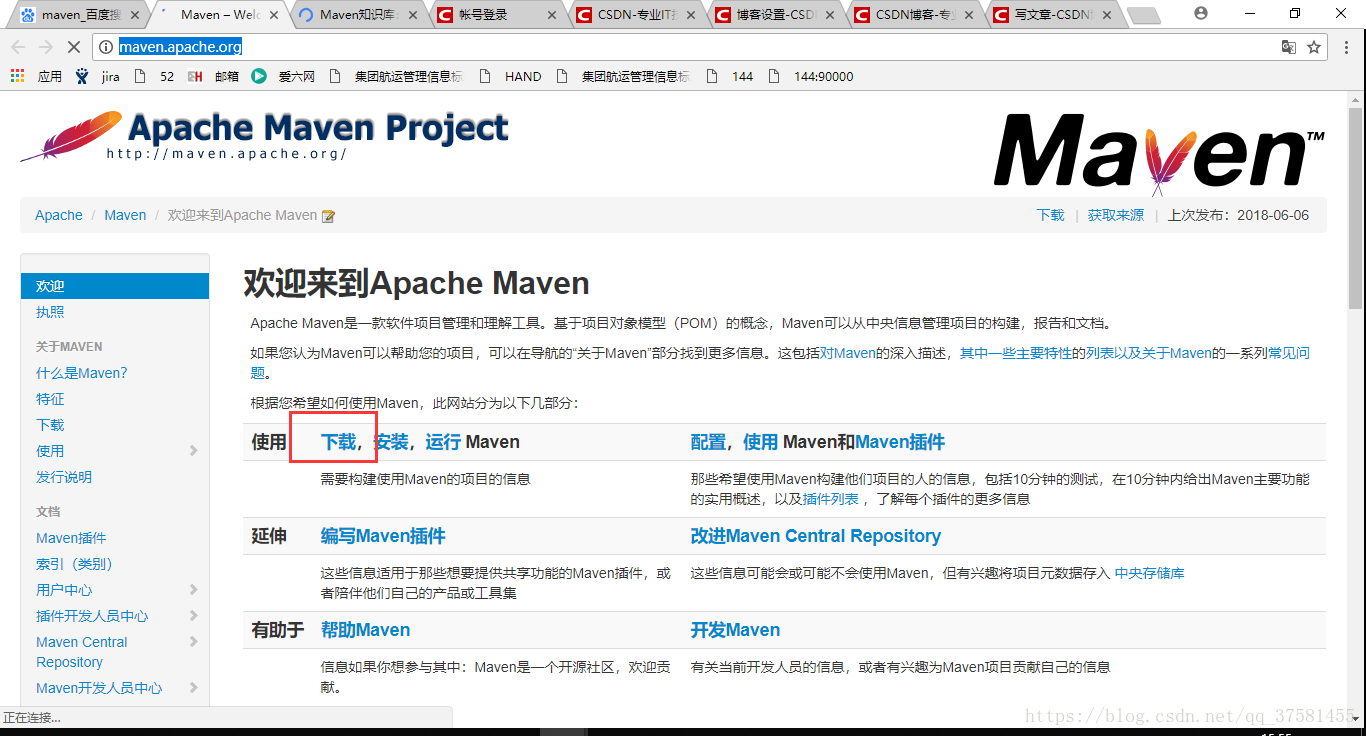Click Maven in the breadcrumb

[125, 215]
